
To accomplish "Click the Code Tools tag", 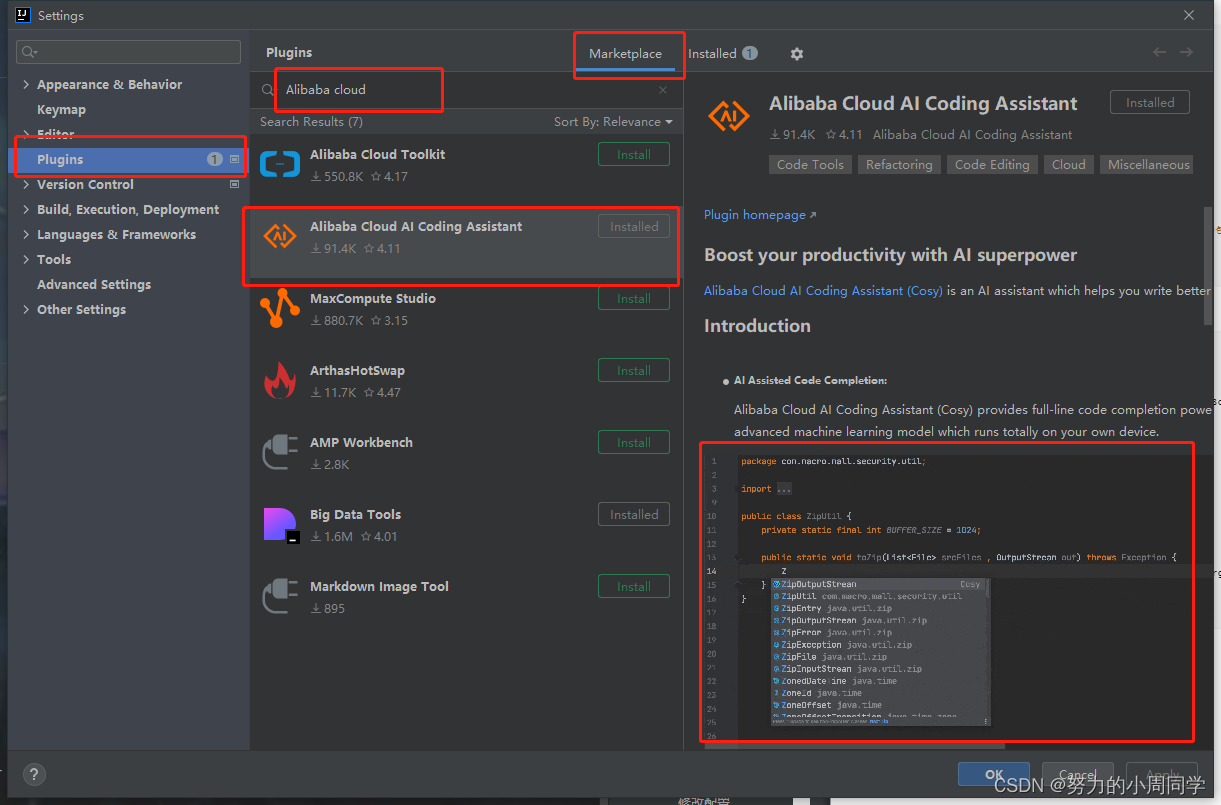I will pyautogui.click(x=810, y=165).
